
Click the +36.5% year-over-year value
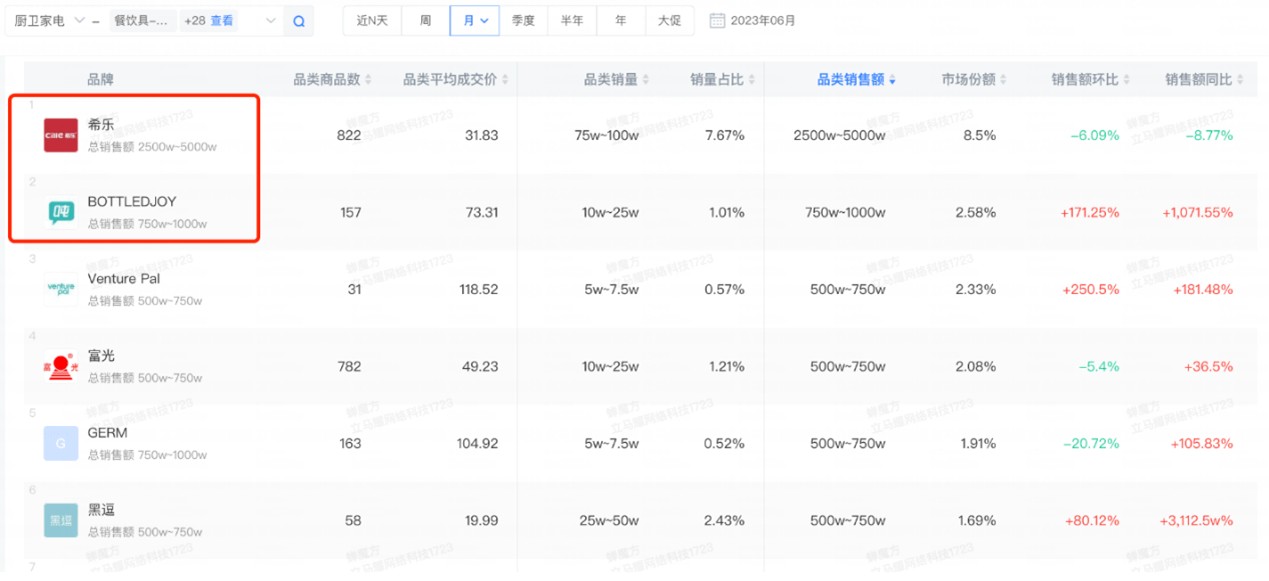[x=1209, y=367]
